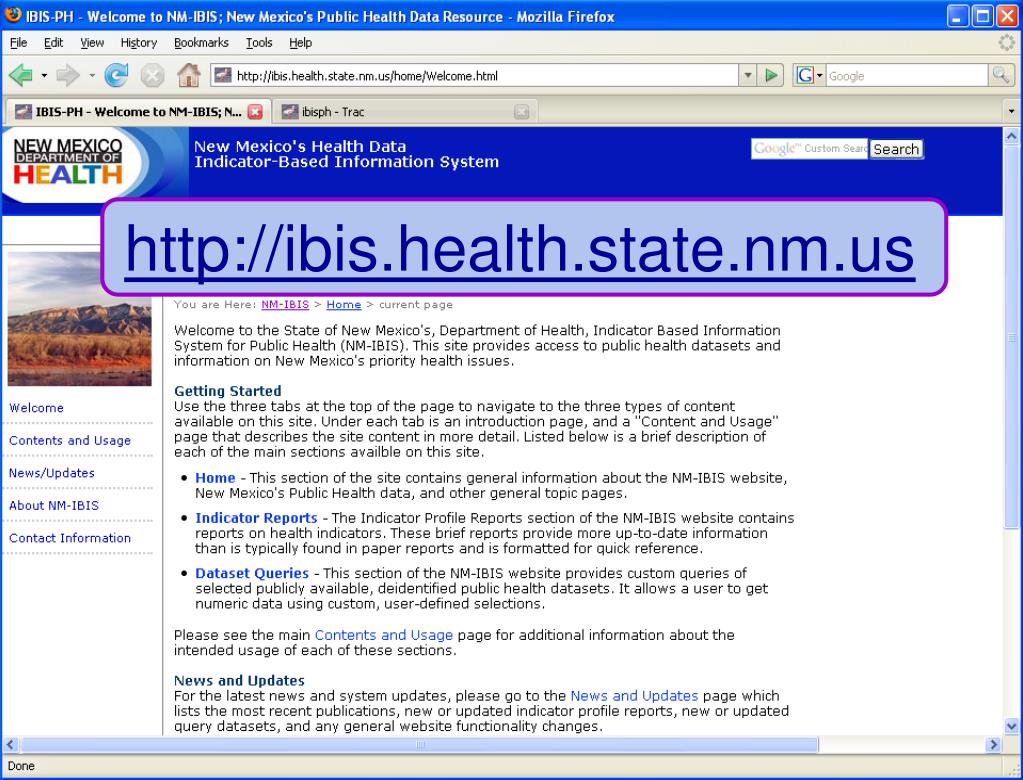
Task: Open the About NM-IBIS sidebar link
Action: pyautogui.click(x=54, y=505)
